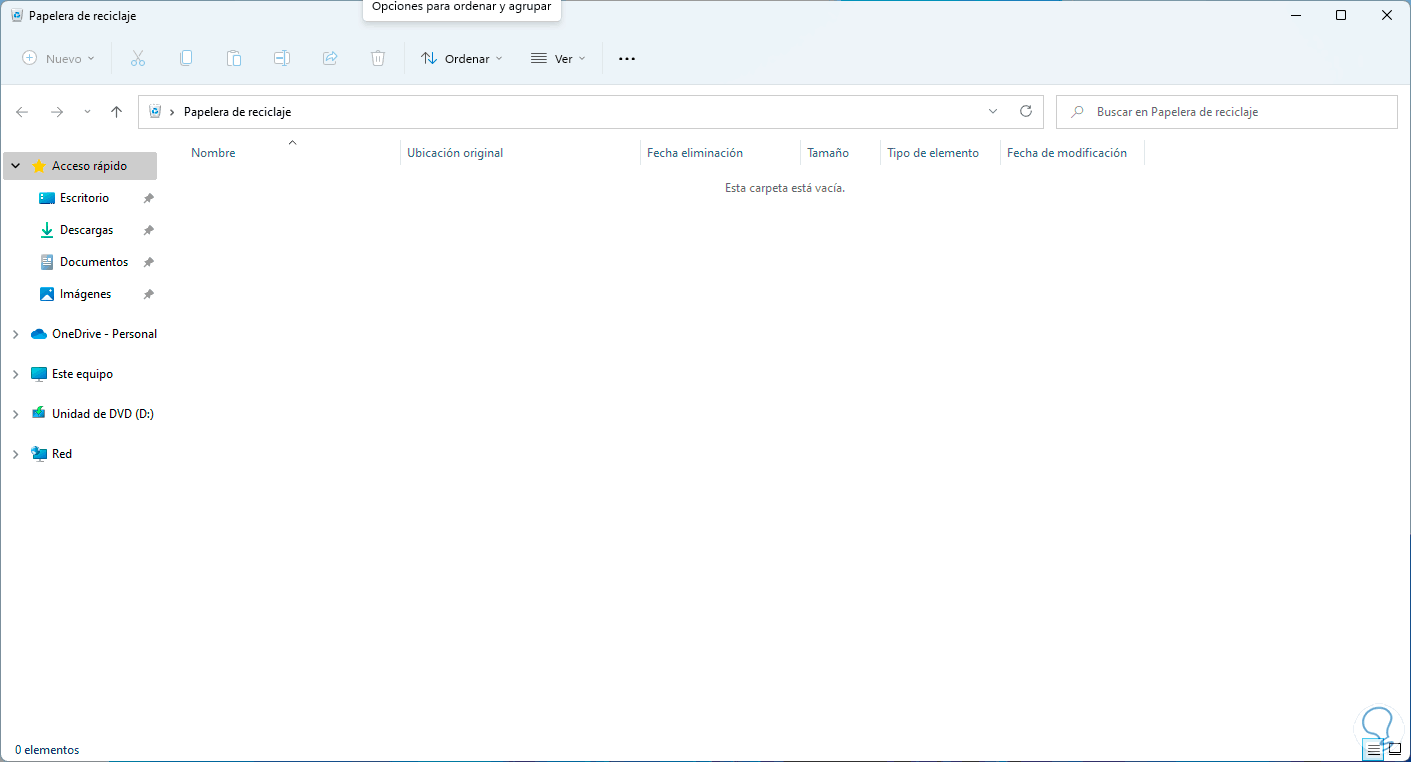Minimize the Papelera de reciclaje window

1294,15
